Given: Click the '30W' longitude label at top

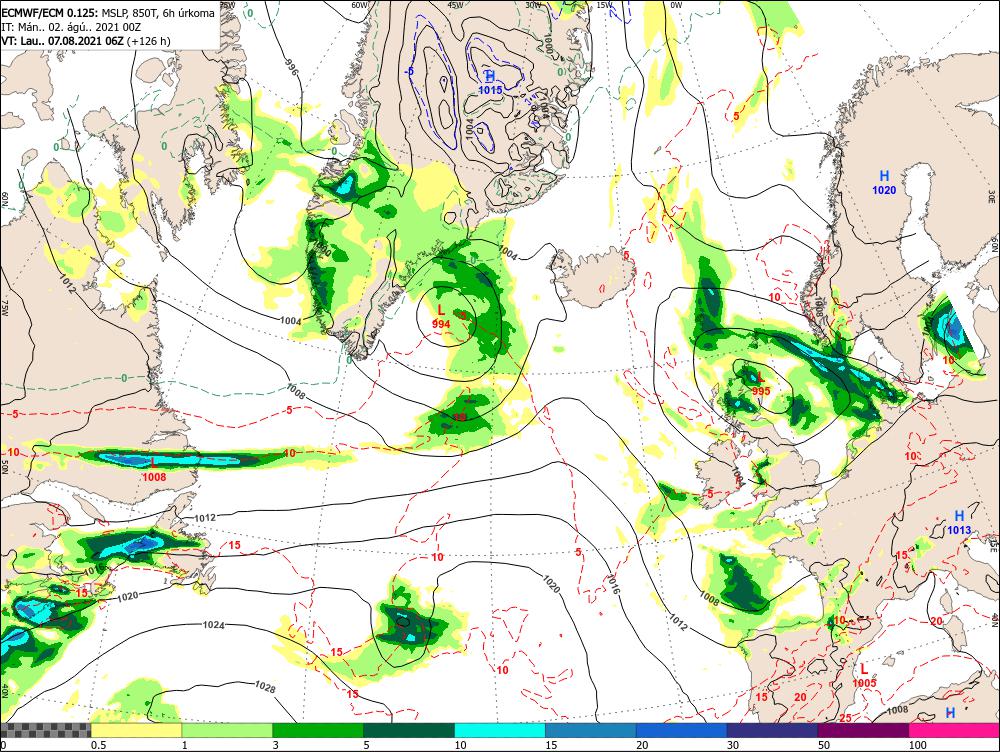Looking at the screenshot, I should point(533,5).
